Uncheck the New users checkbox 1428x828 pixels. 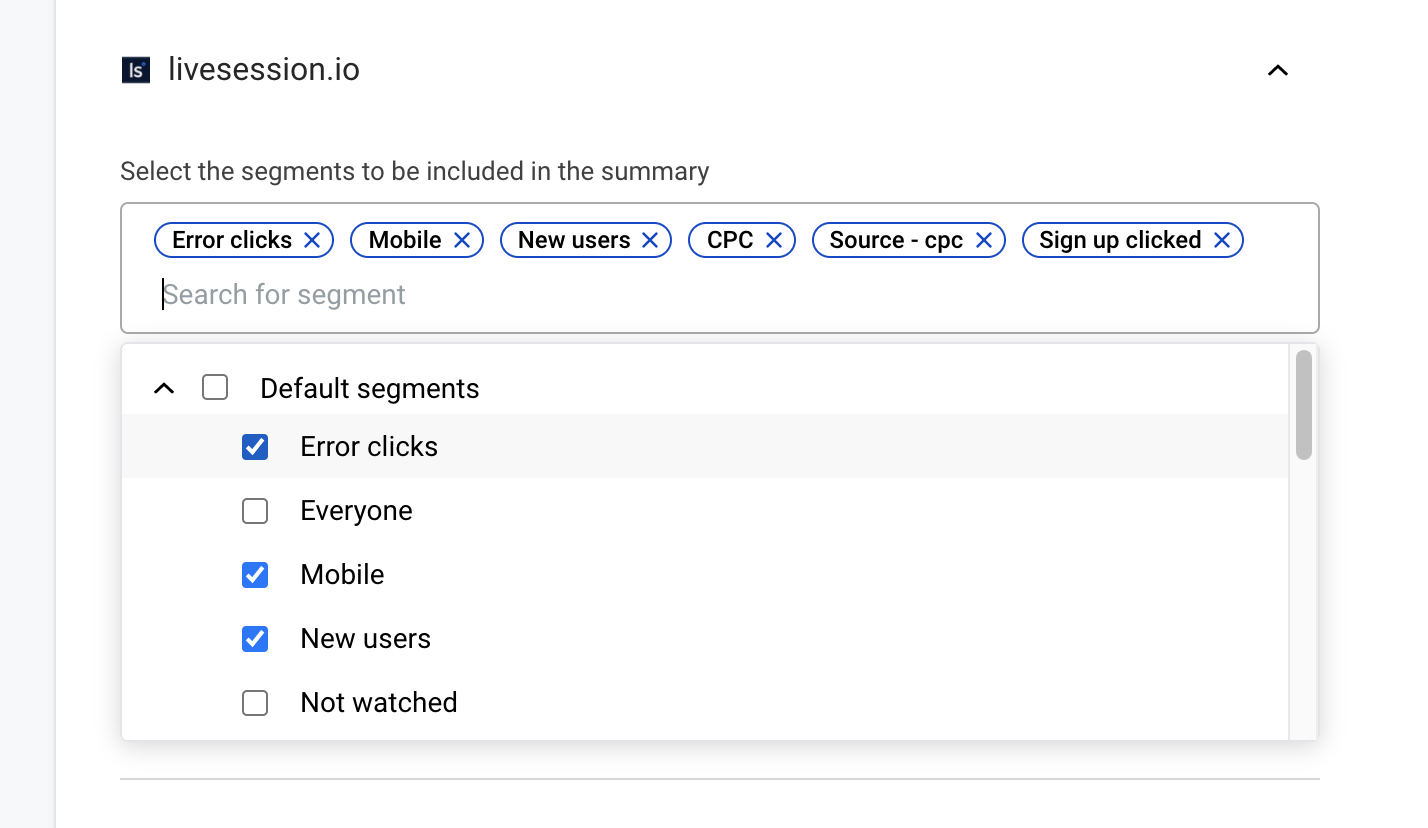[255, 639]
